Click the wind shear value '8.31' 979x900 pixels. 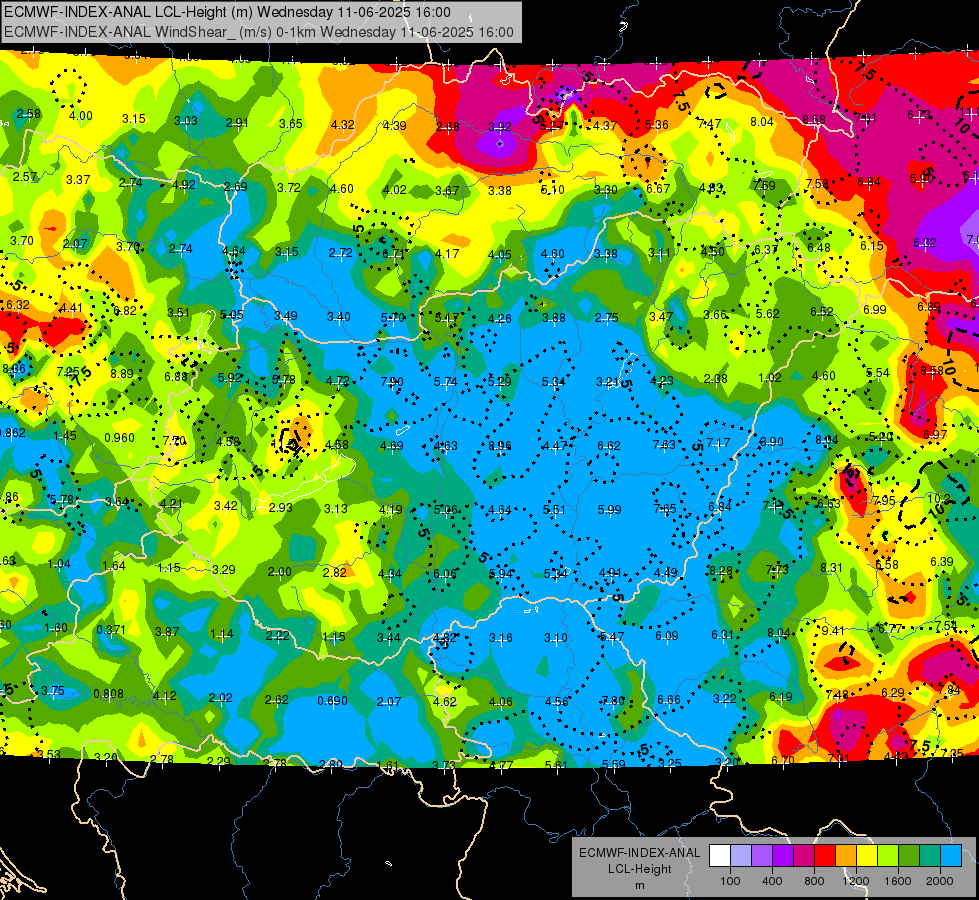831,568
